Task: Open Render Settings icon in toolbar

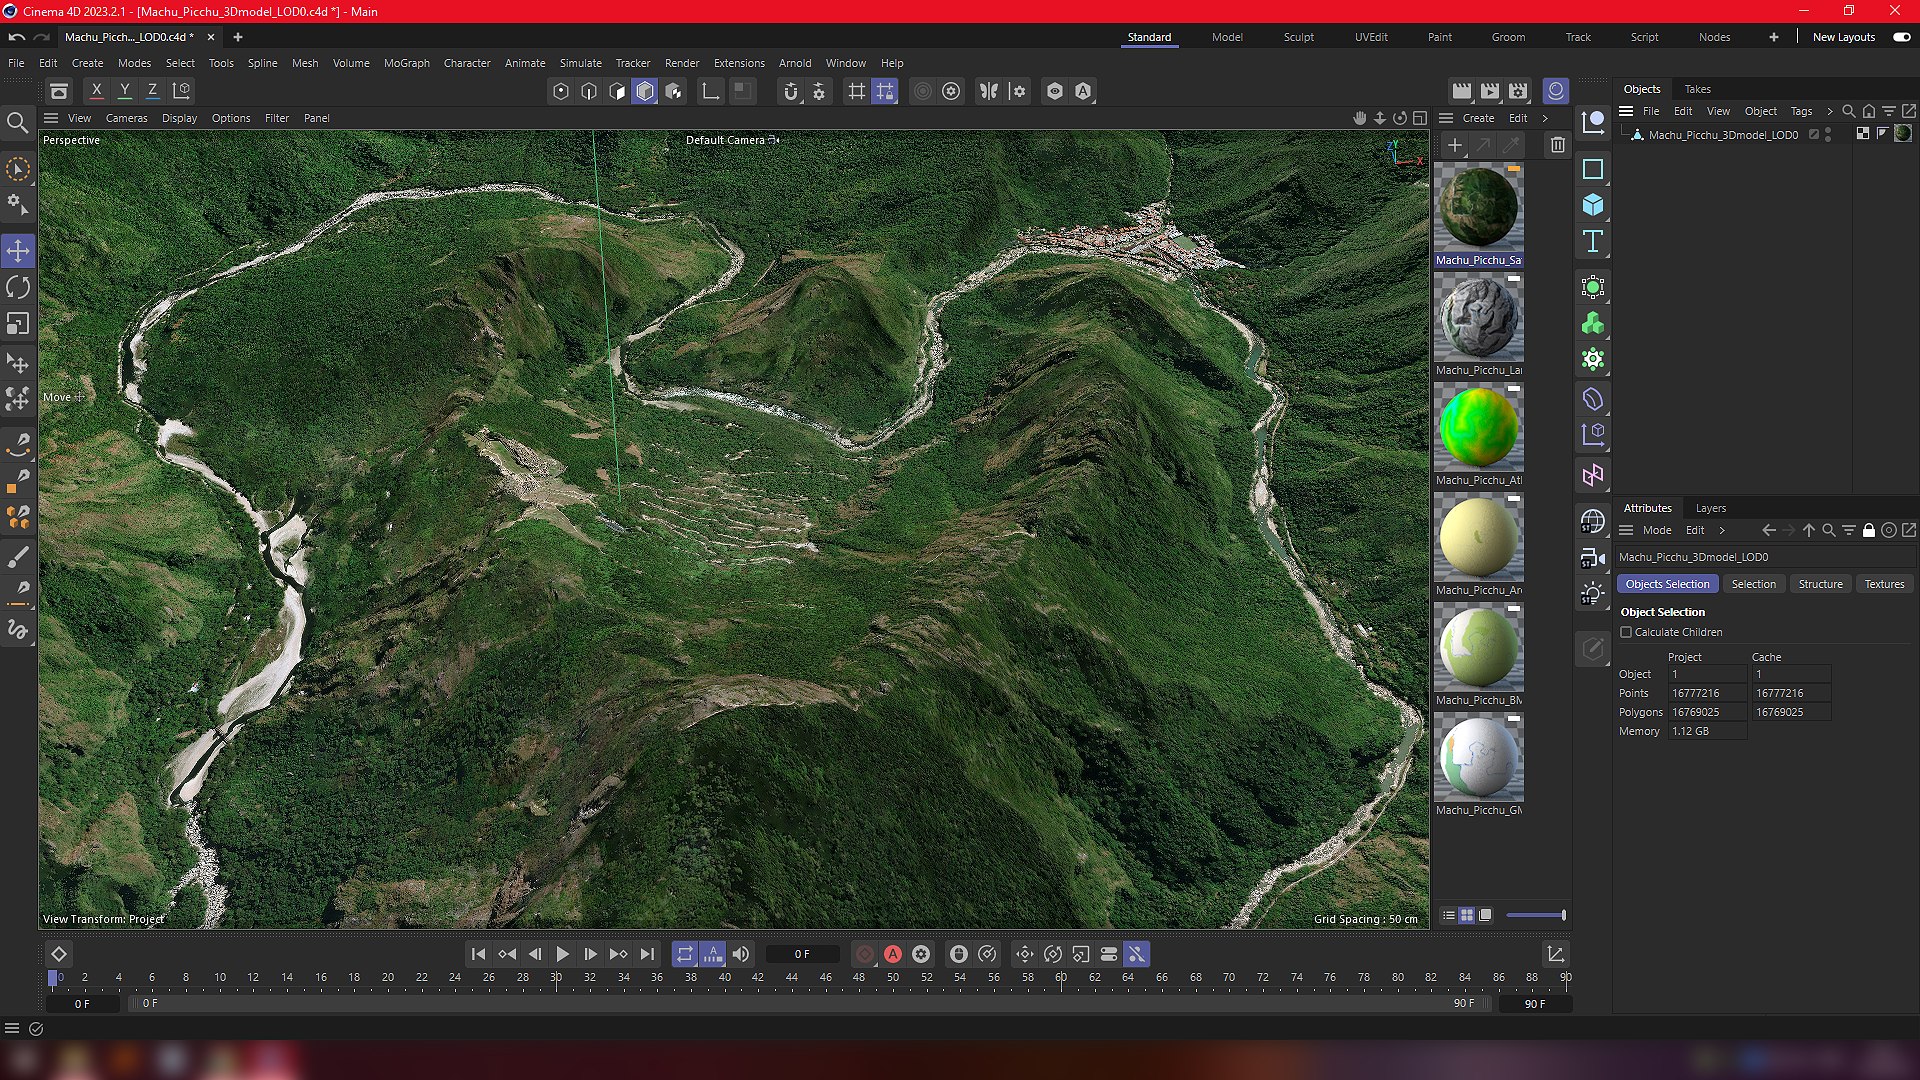Action: tap(1518, 91)
